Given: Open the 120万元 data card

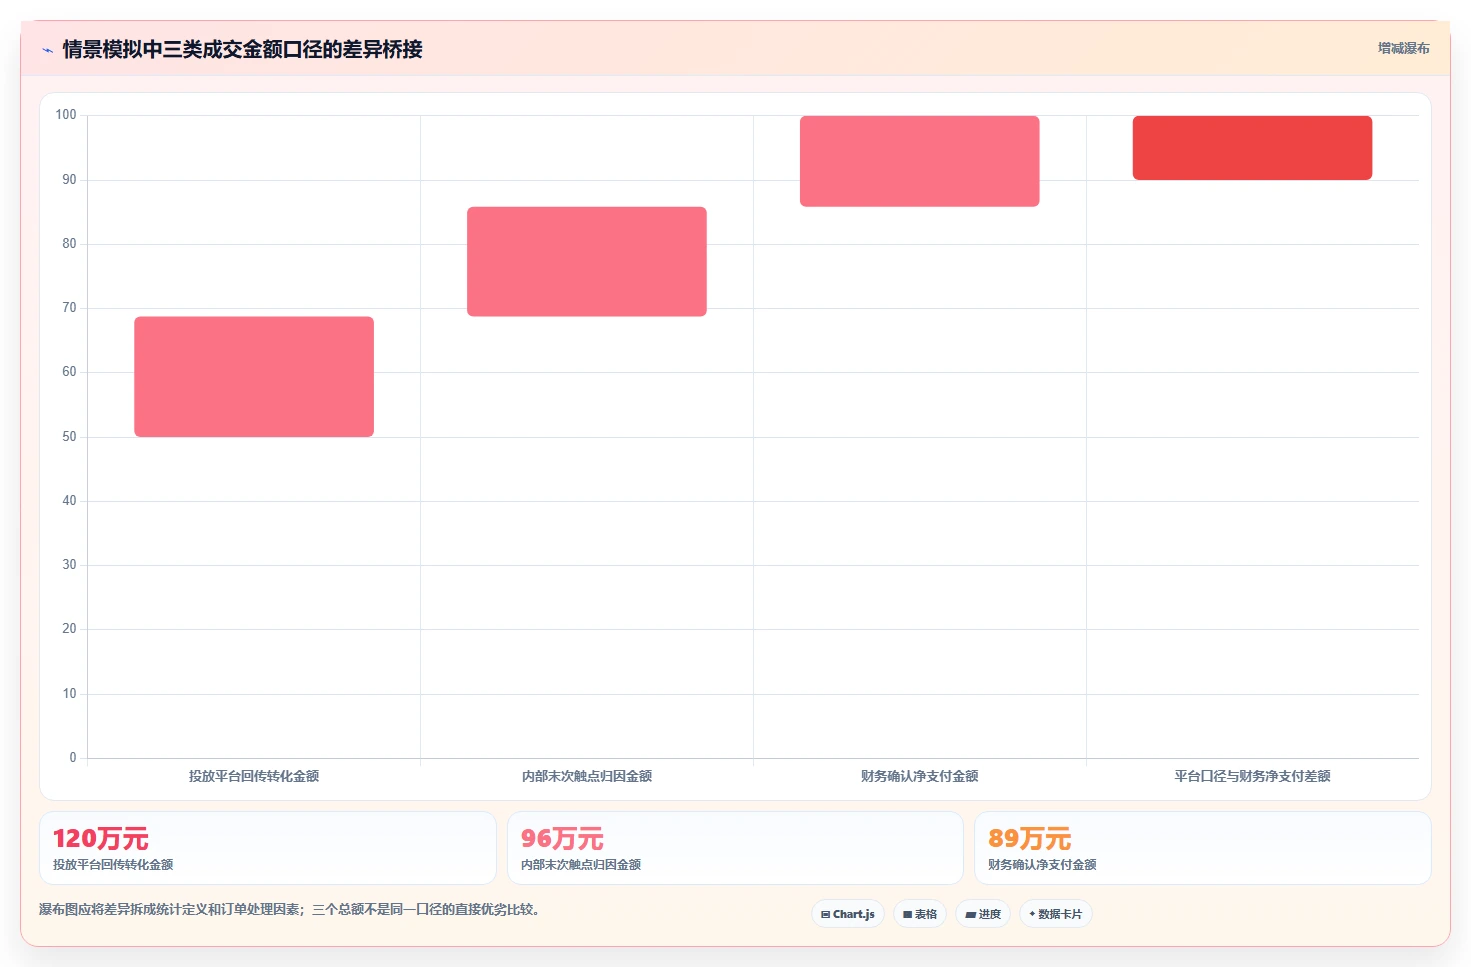Looking at the screenshot, I should (x=268, y=848).
